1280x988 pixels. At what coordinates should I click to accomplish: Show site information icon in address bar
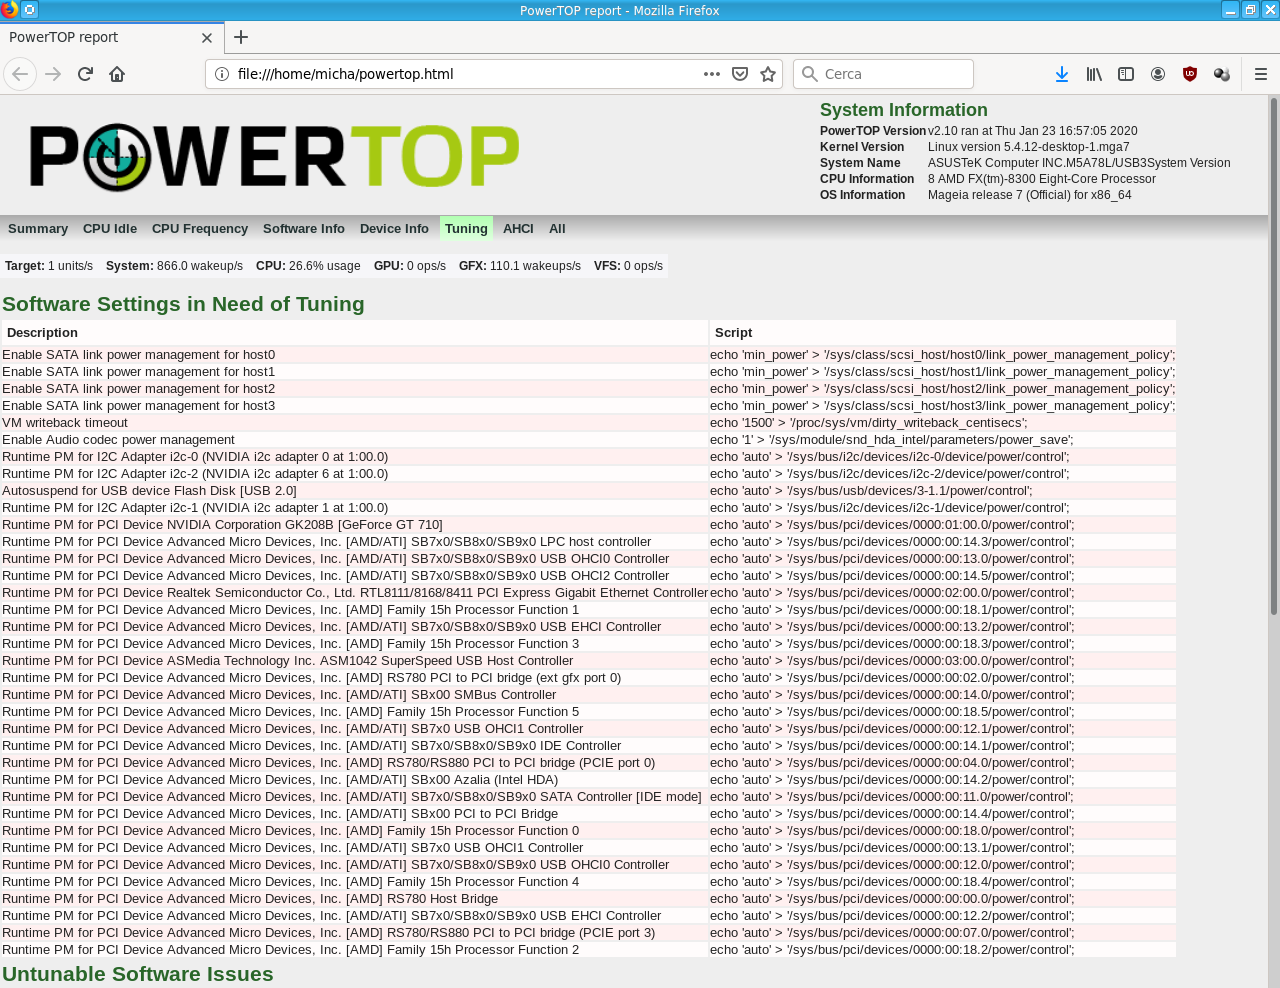pyautogui.click(x=222, y=74)
